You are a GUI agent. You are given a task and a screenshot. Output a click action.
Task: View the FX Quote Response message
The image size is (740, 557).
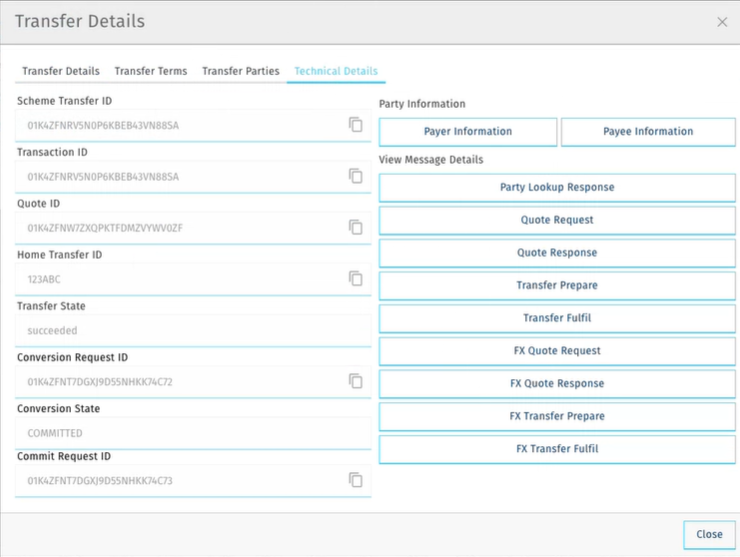[x=557, y=384]
